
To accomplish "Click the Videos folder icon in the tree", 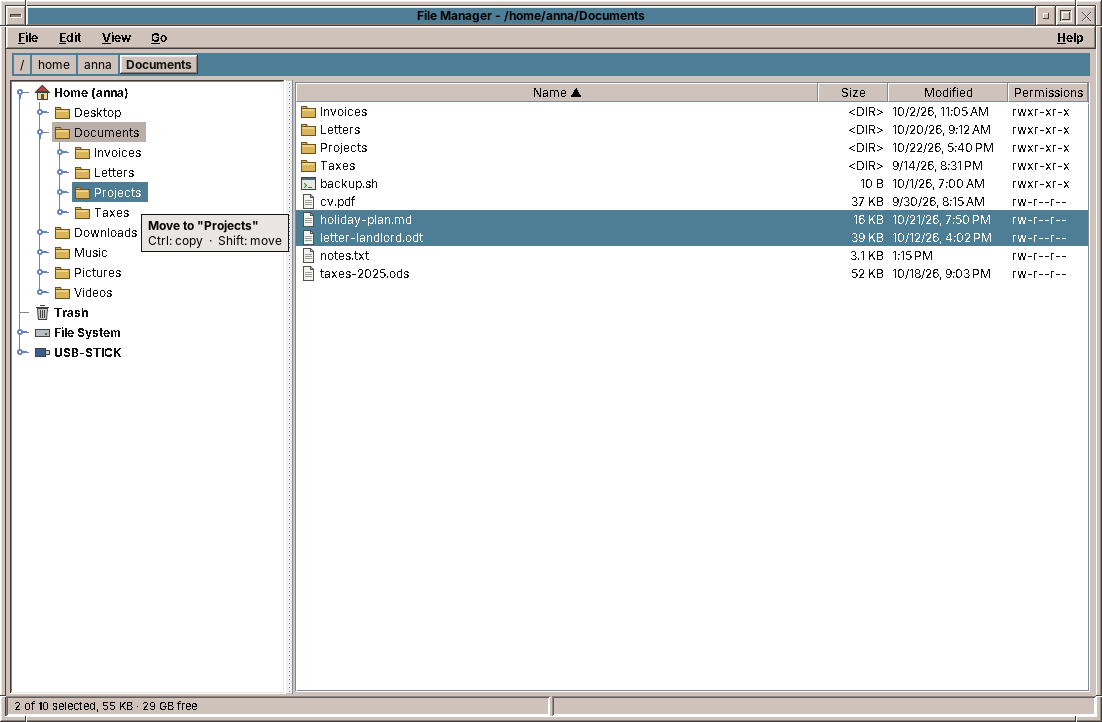I will [63, 293].
